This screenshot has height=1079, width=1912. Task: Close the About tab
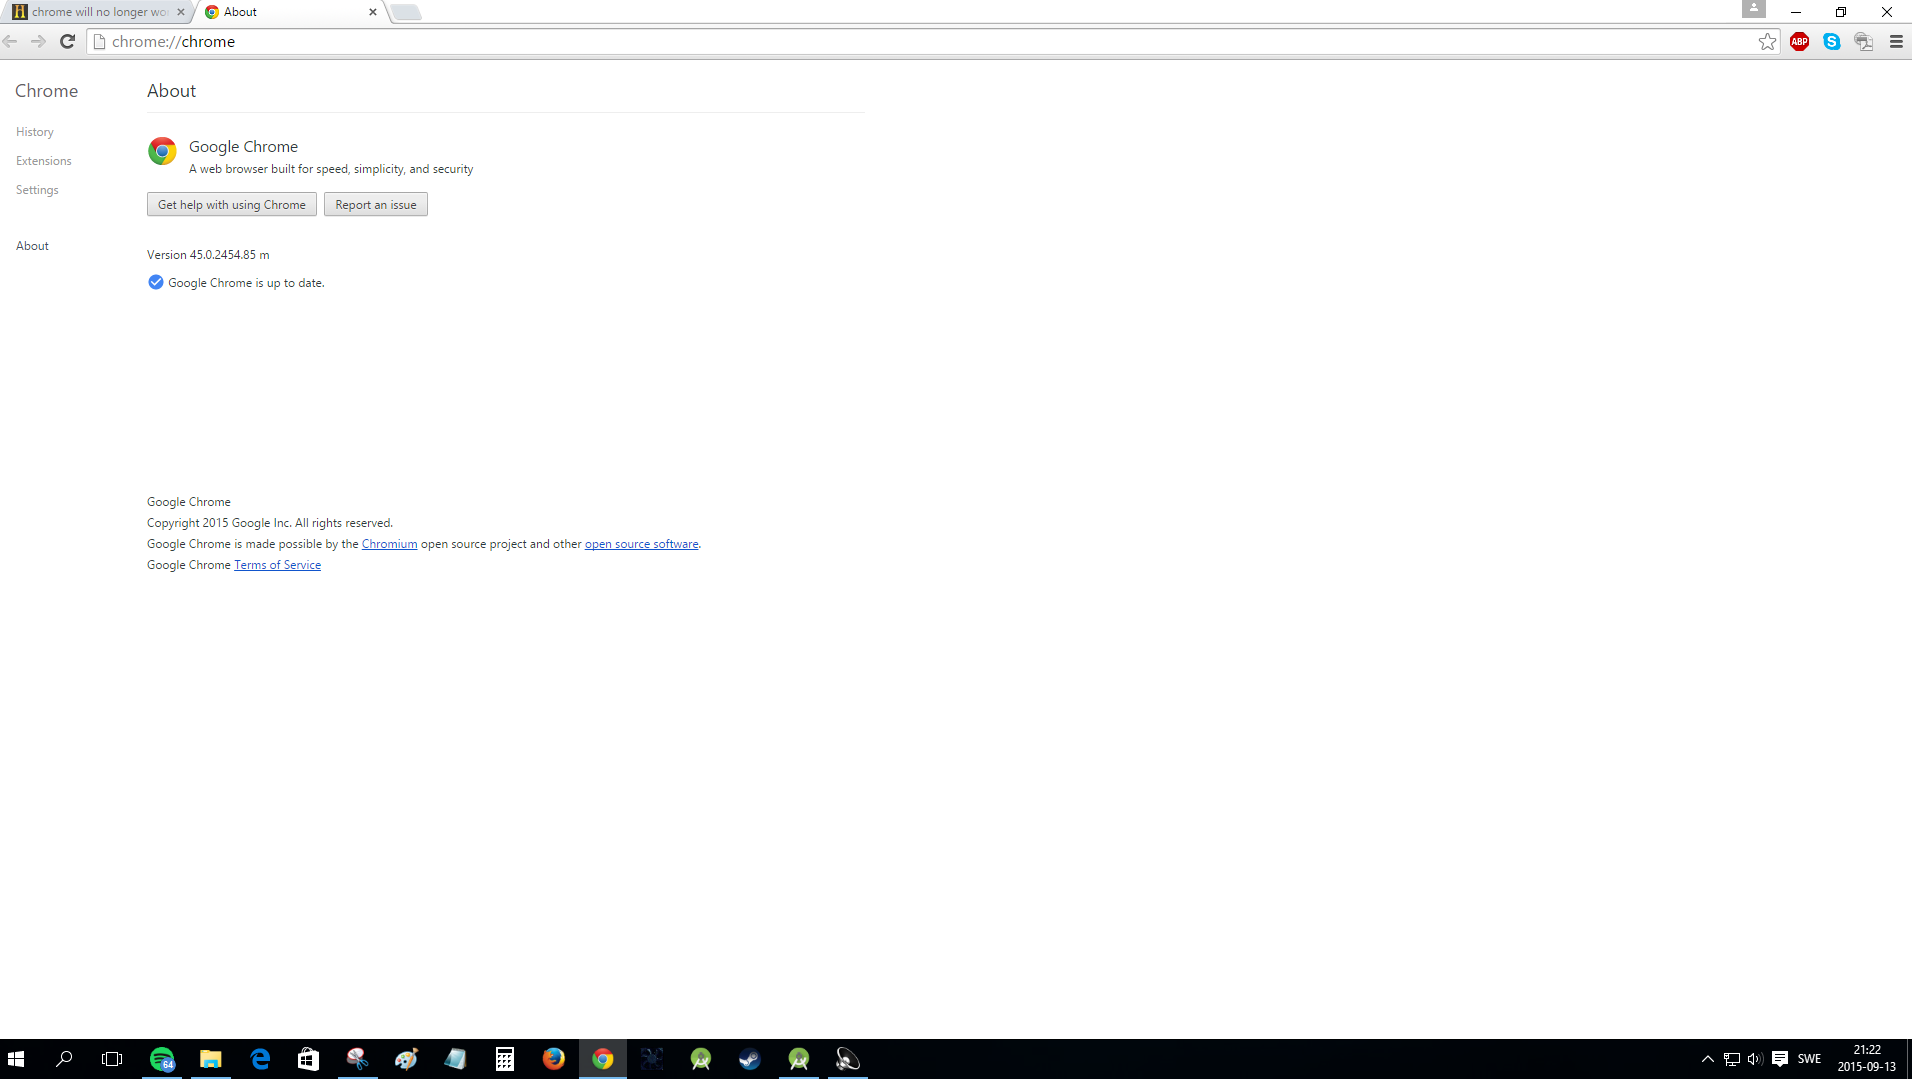373,12
